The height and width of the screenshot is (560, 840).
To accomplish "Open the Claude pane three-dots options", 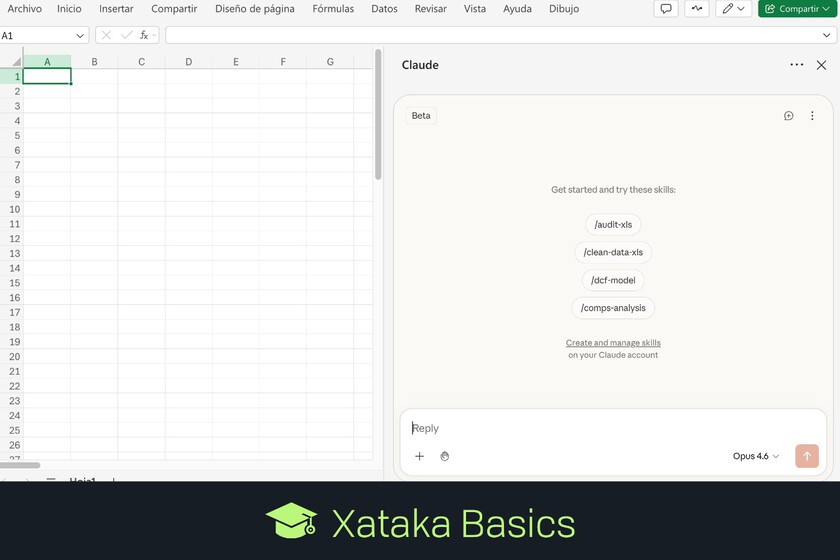I will pyautogui.click(x=796, y=65).
